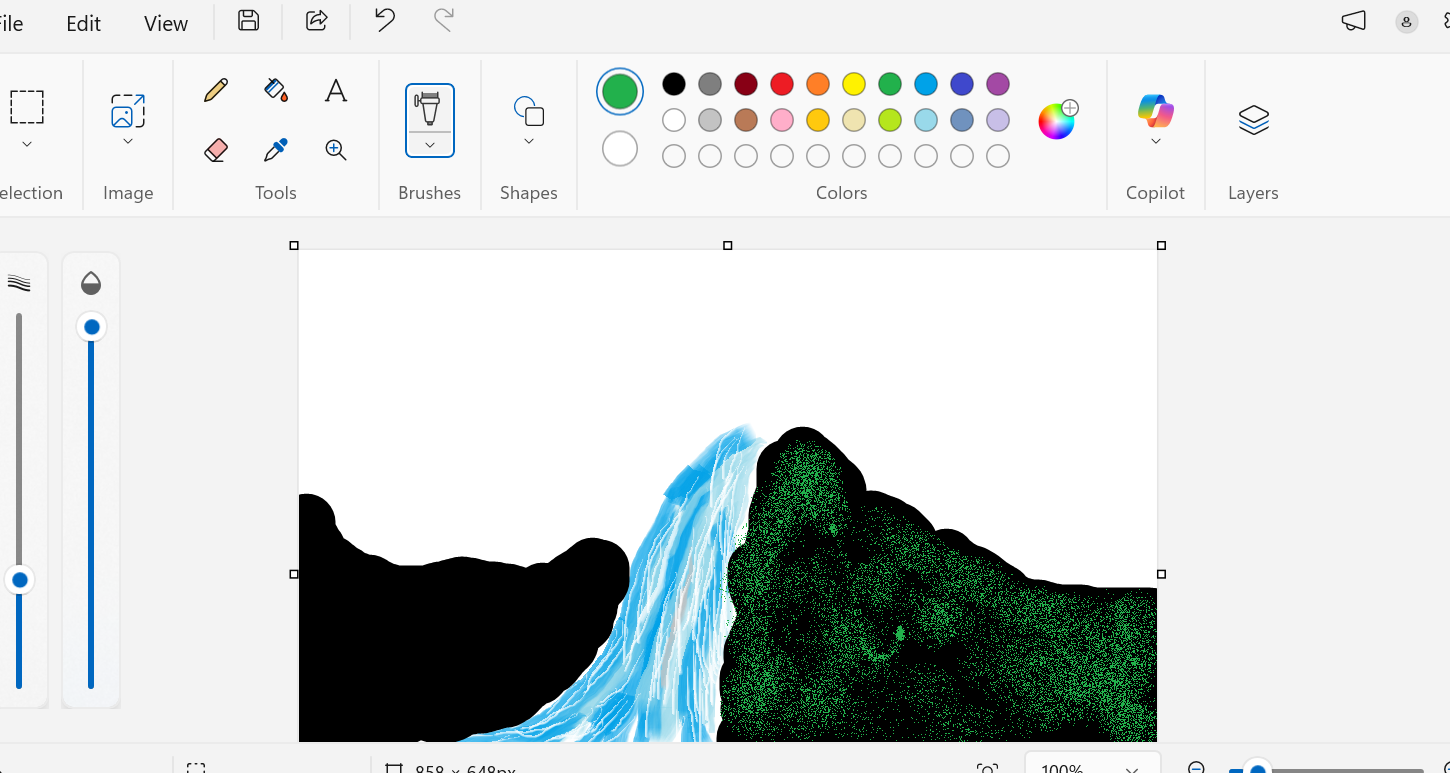The height and width of the screenshot is (773, 1450).
Task: Open the custom color wheel picker
Action: click(x=1056, y=120)
